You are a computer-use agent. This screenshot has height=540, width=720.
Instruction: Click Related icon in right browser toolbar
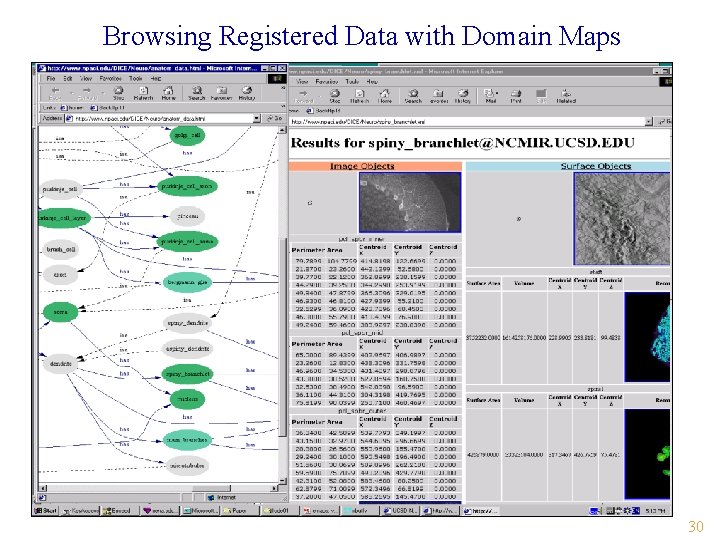566,96
